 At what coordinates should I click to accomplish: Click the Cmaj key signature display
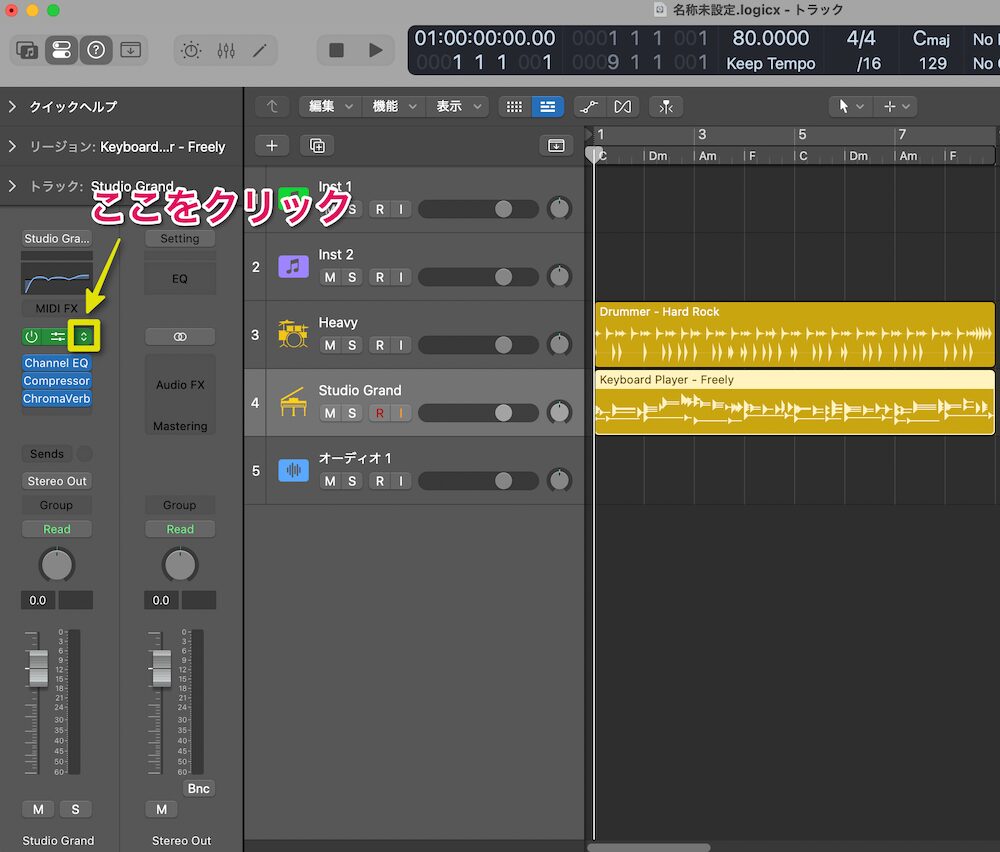pyautogui.click(x=932, y=39)
